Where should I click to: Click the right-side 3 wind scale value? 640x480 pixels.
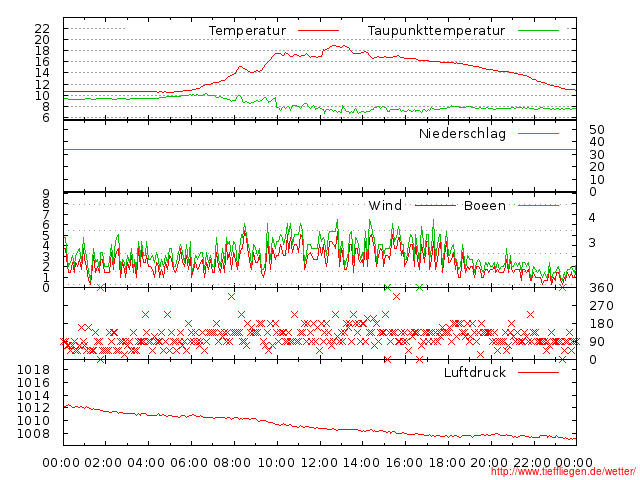point(592,243)
